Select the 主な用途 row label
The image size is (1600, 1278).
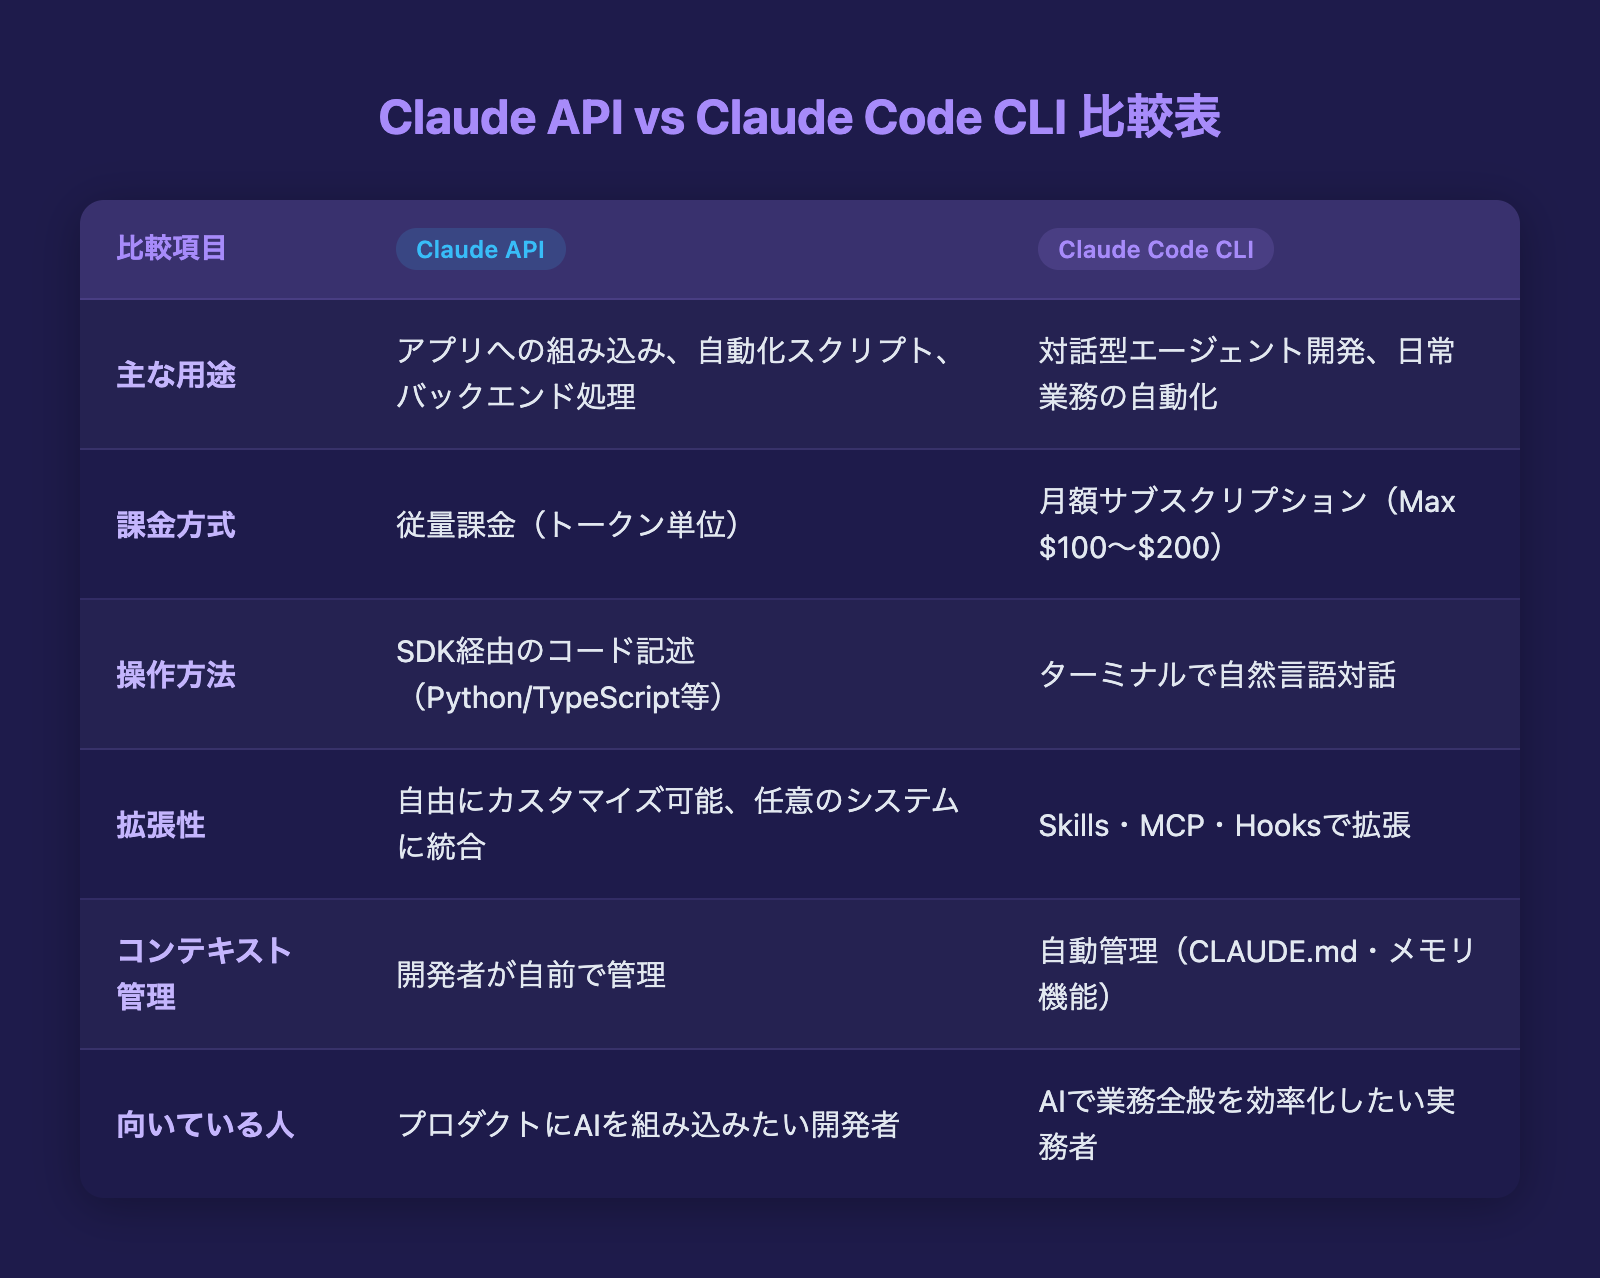point(177,375)
